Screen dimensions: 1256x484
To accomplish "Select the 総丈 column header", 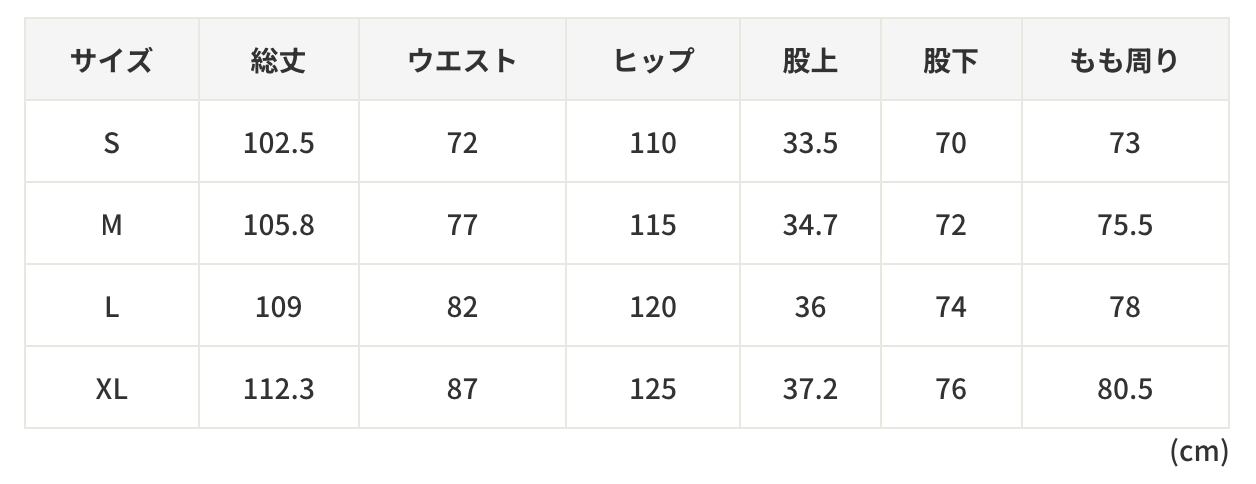I will [278, 61].
